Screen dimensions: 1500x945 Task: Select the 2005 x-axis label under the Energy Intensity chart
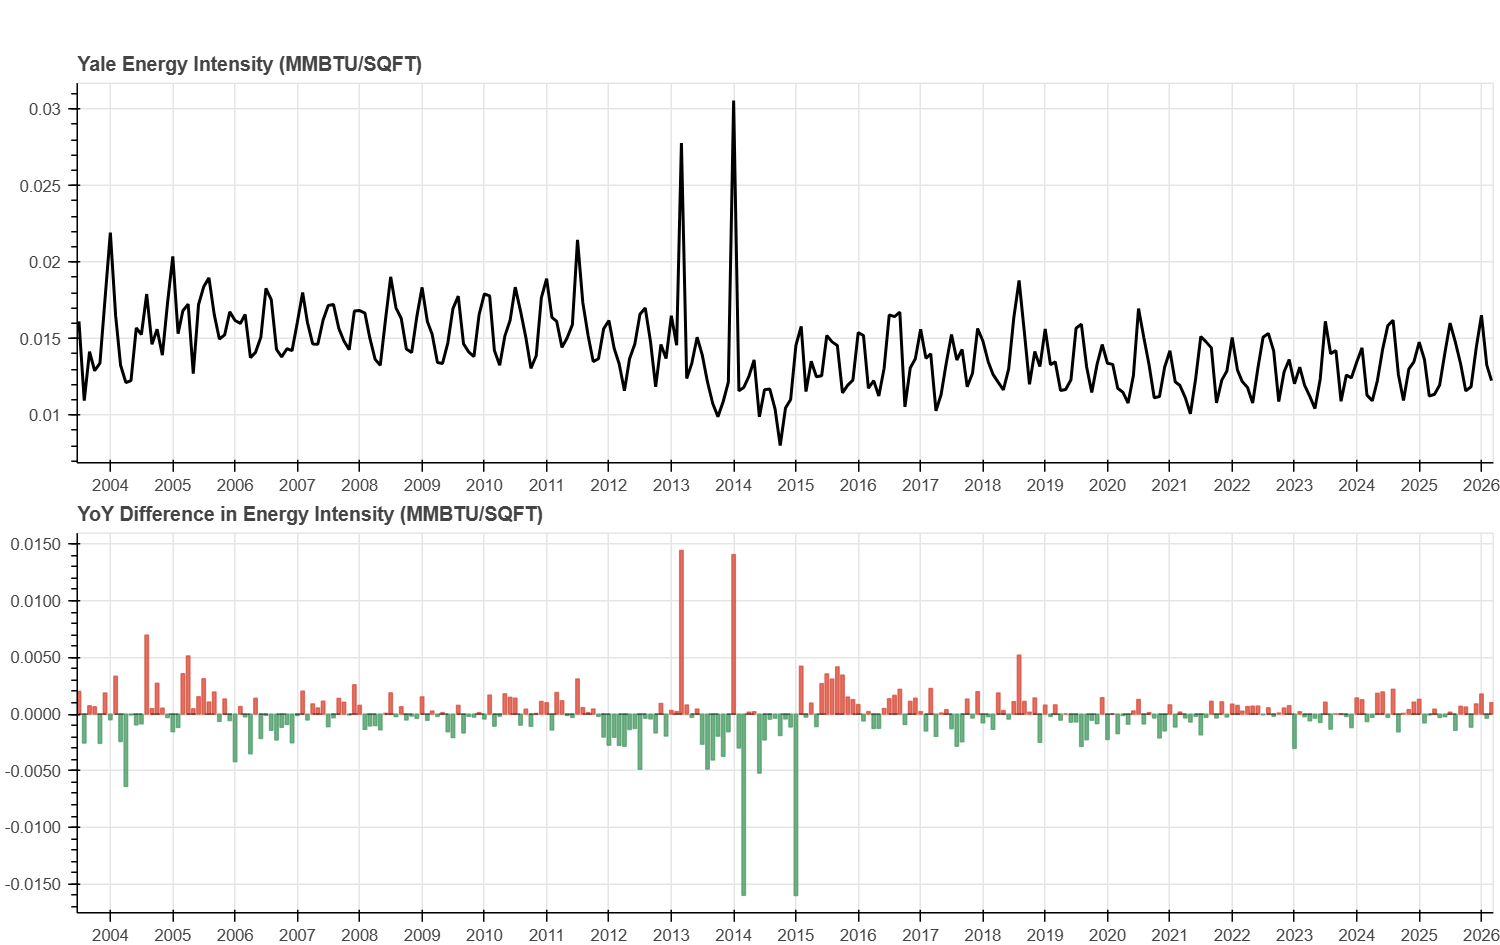pyautogui.click(x=173, y=485)
